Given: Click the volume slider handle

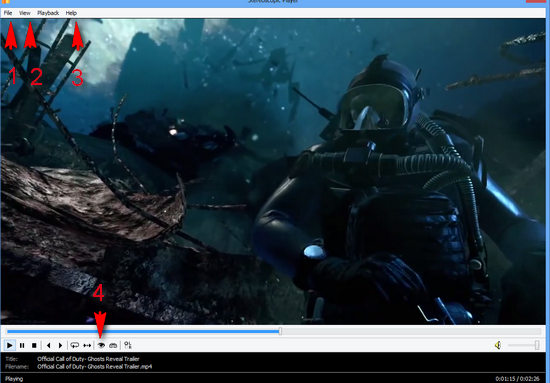Looking at the screenshot, I should 537,345.
